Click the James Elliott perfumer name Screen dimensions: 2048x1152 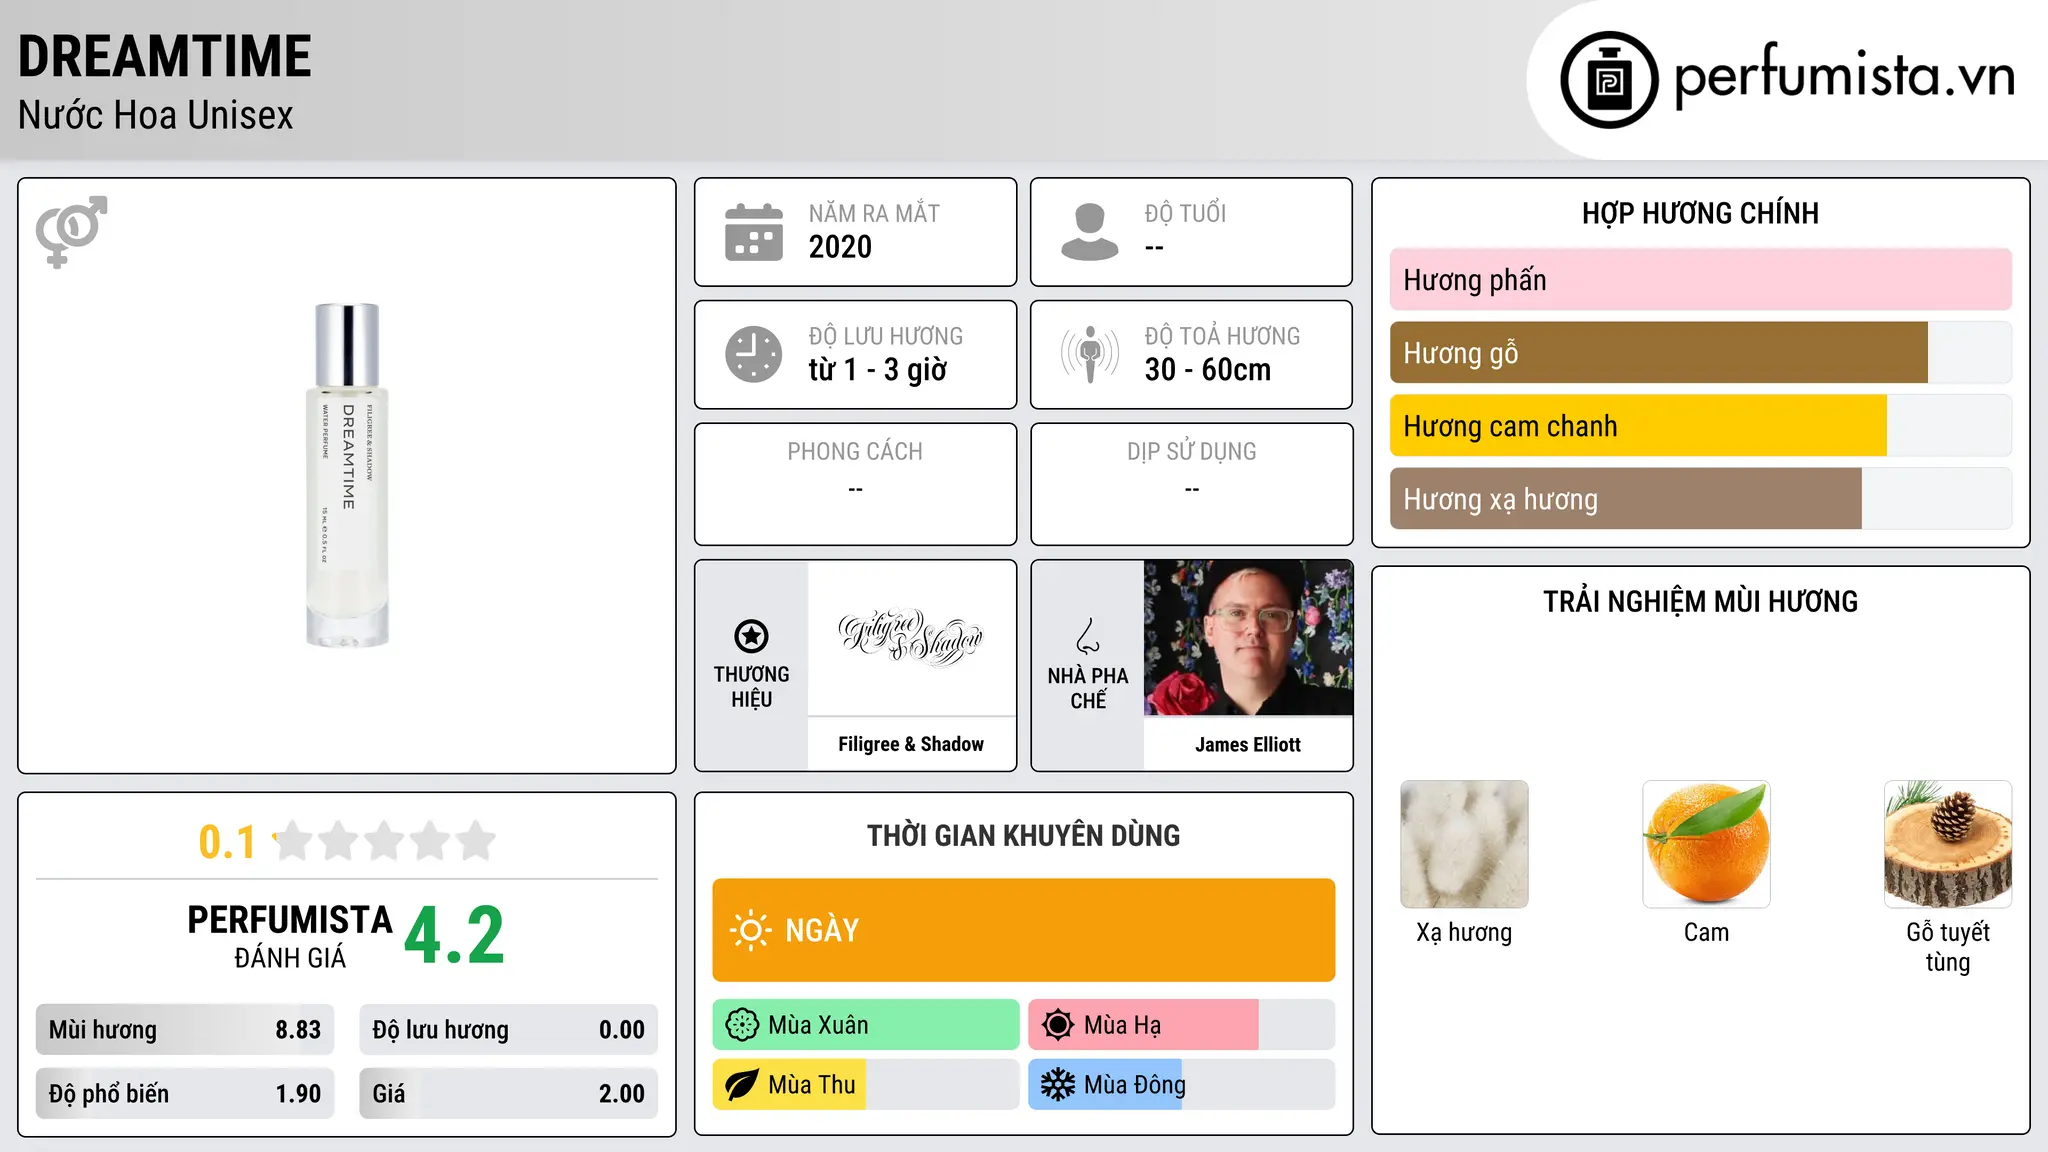tap(1248, 744)
